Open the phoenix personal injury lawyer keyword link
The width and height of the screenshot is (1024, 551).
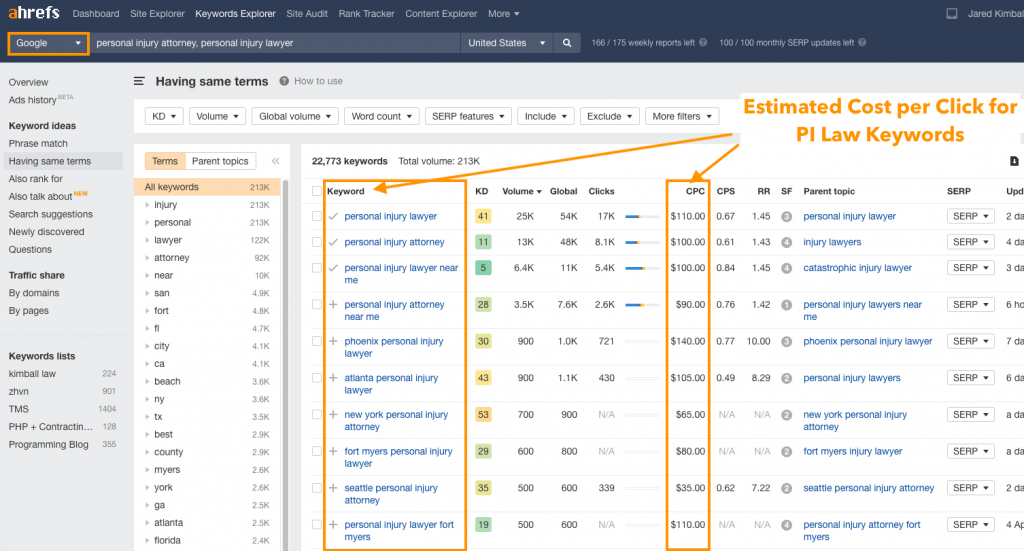[394, 347]
